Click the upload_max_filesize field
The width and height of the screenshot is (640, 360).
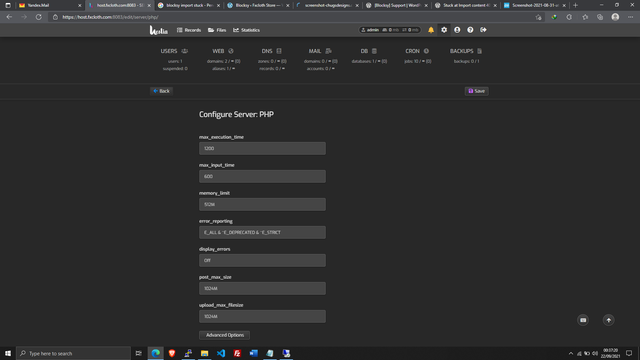point(262,316)
